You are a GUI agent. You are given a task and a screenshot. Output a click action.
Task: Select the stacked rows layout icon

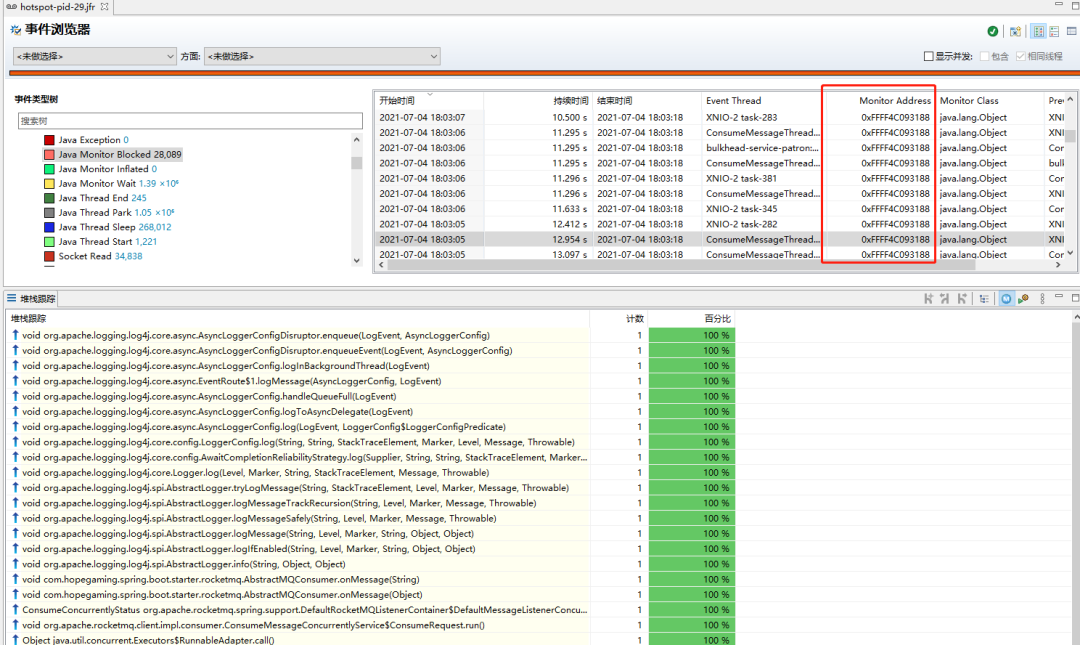(x=1055, y=31)
